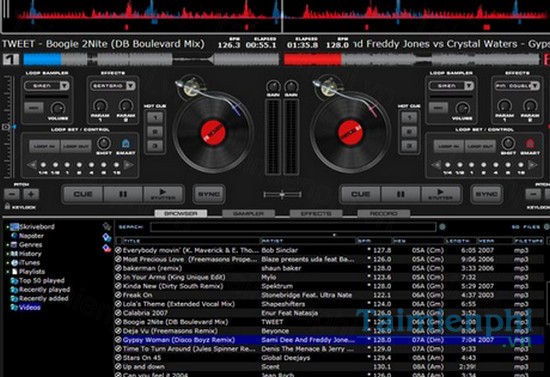Image resolution: width=550 pixels, height=377 pixels.
Task: Toggle left deck keylock icon
Action: pyautogui.click(x=7, y=206)
